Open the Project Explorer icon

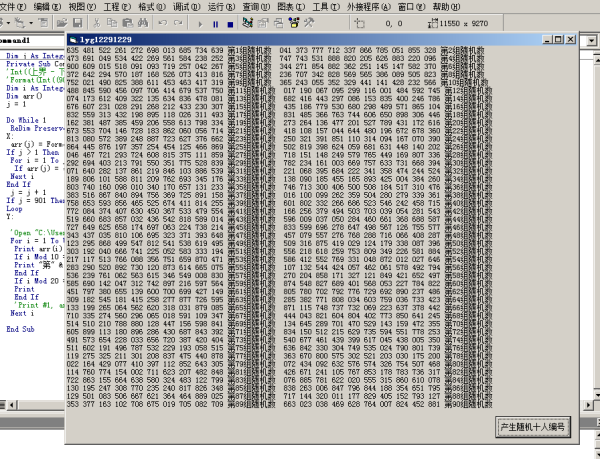point(248,23)
